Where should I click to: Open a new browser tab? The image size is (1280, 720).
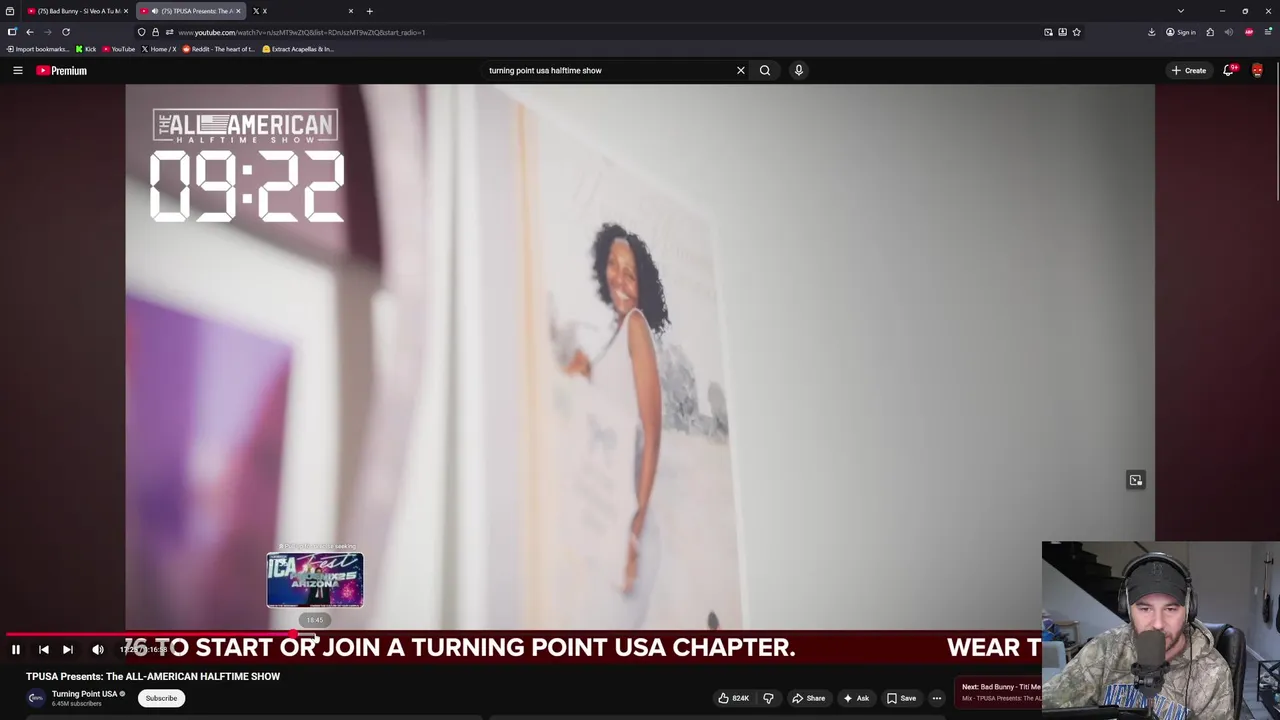click(x=369, y=11)
